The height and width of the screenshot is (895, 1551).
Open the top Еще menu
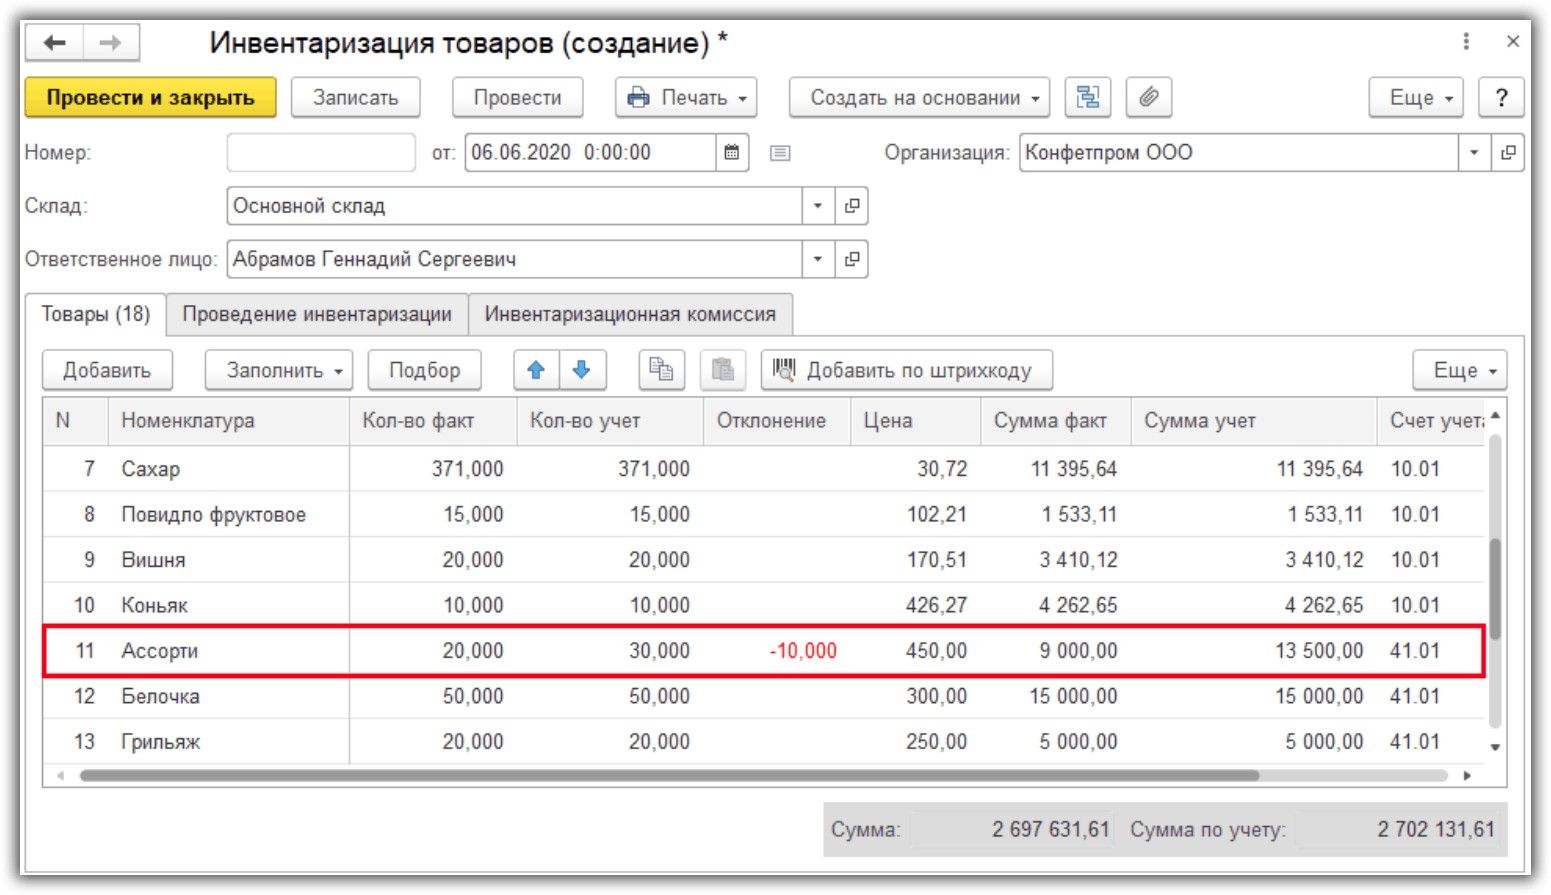click(1417, 98)
